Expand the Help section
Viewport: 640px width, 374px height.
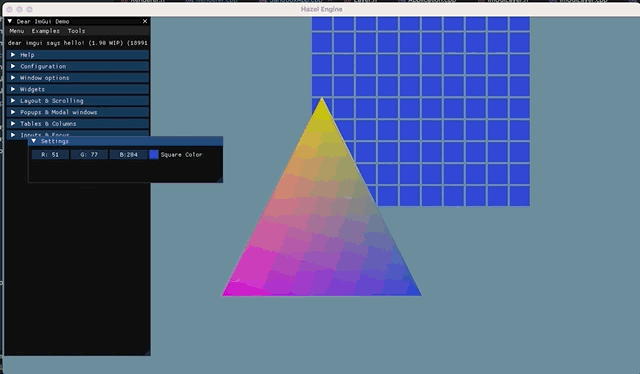tap(78, 55)
